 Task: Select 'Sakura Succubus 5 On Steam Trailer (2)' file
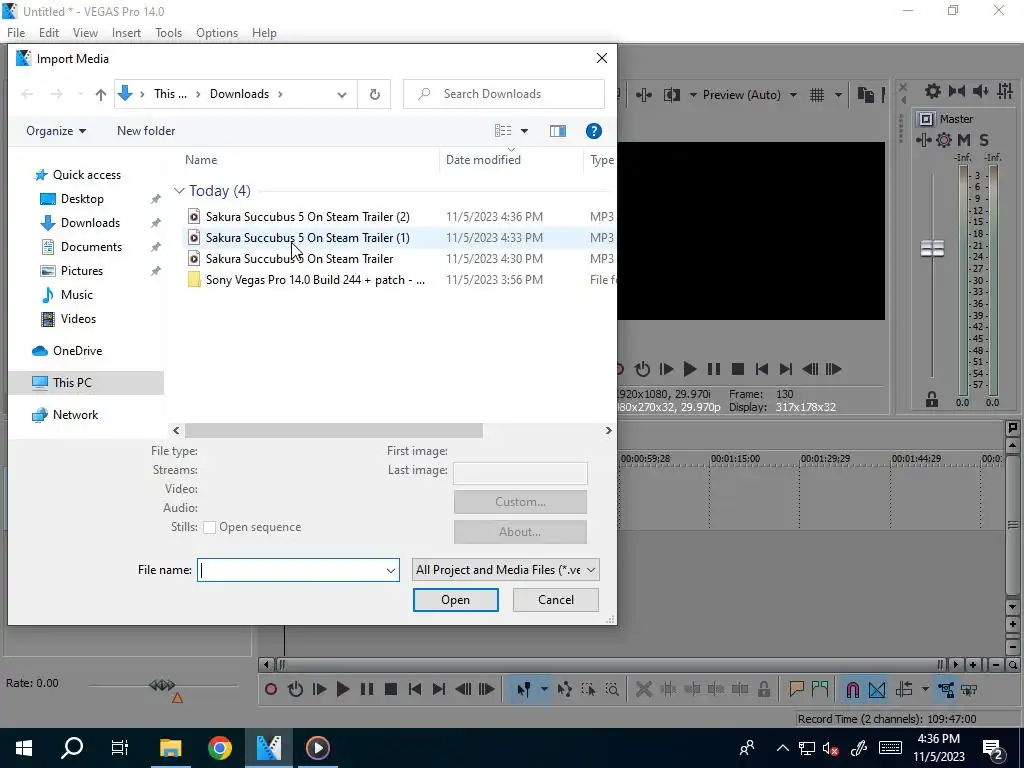308,217
